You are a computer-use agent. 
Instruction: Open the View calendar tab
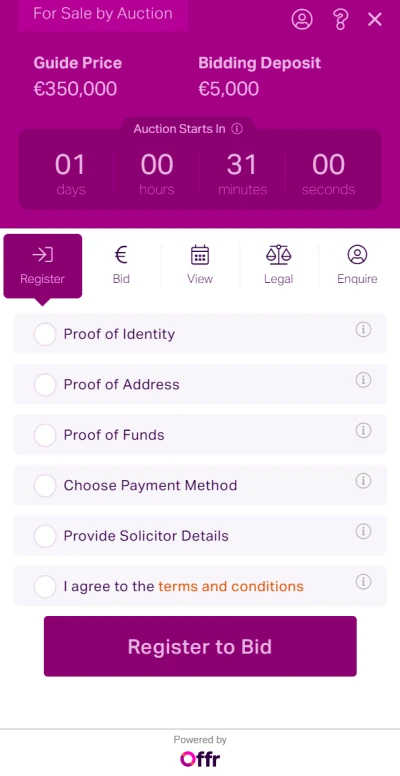click(x=200, y=266)
